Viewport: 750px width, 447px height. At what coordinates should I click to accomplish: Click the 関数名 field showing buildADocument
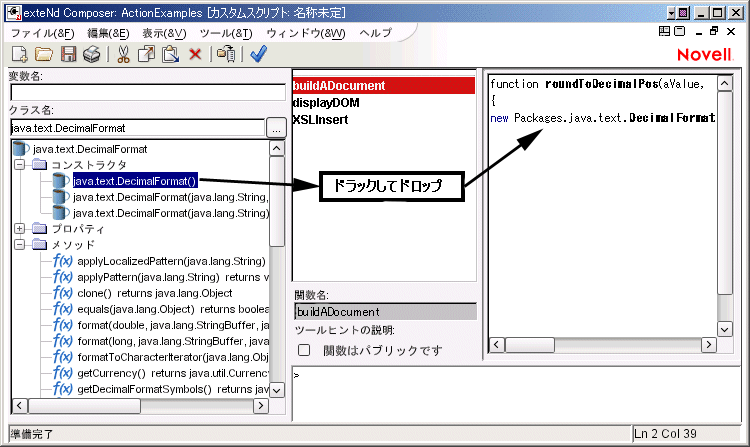(386, 312)
